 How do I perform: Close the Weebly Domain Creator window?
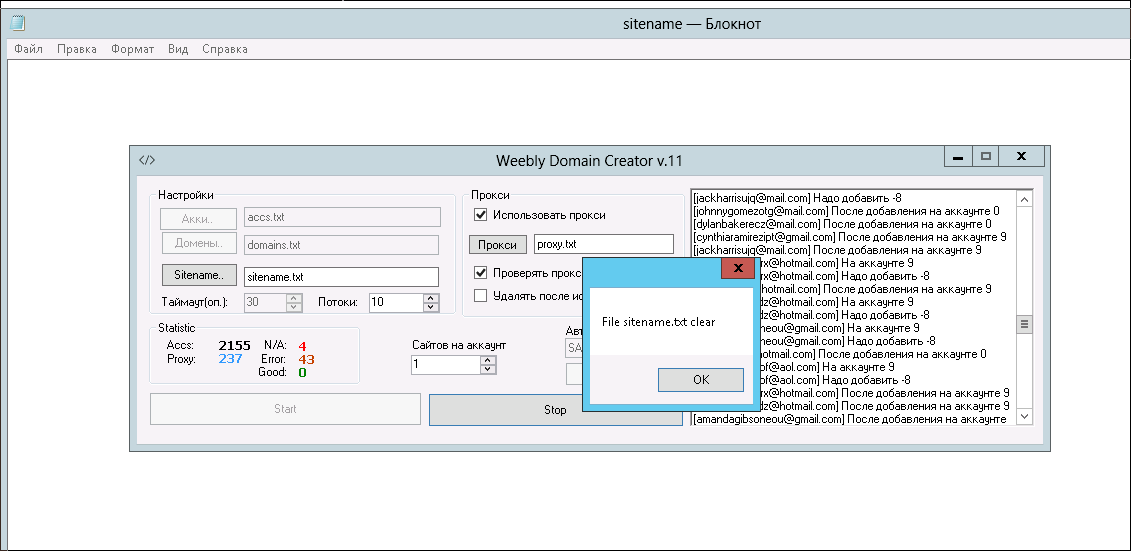pyautogui.click(x=1021, y=157)
